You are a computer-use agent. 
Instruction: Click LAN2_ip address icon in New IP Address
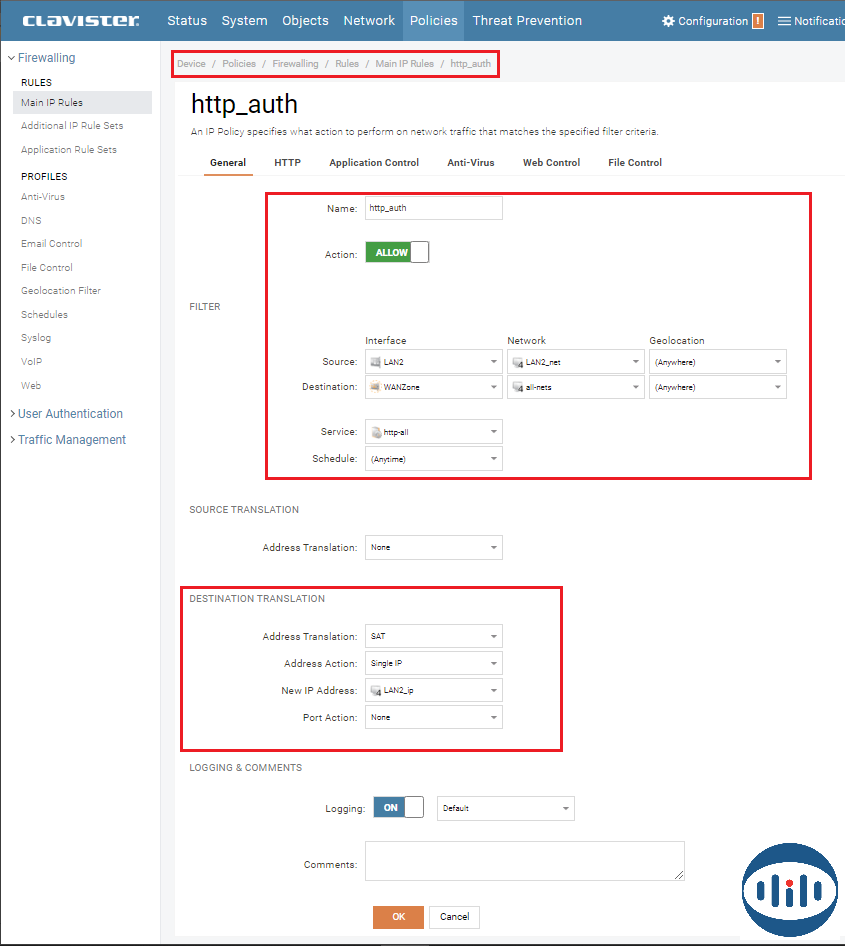pyautogui.click(x=376, y=691)
